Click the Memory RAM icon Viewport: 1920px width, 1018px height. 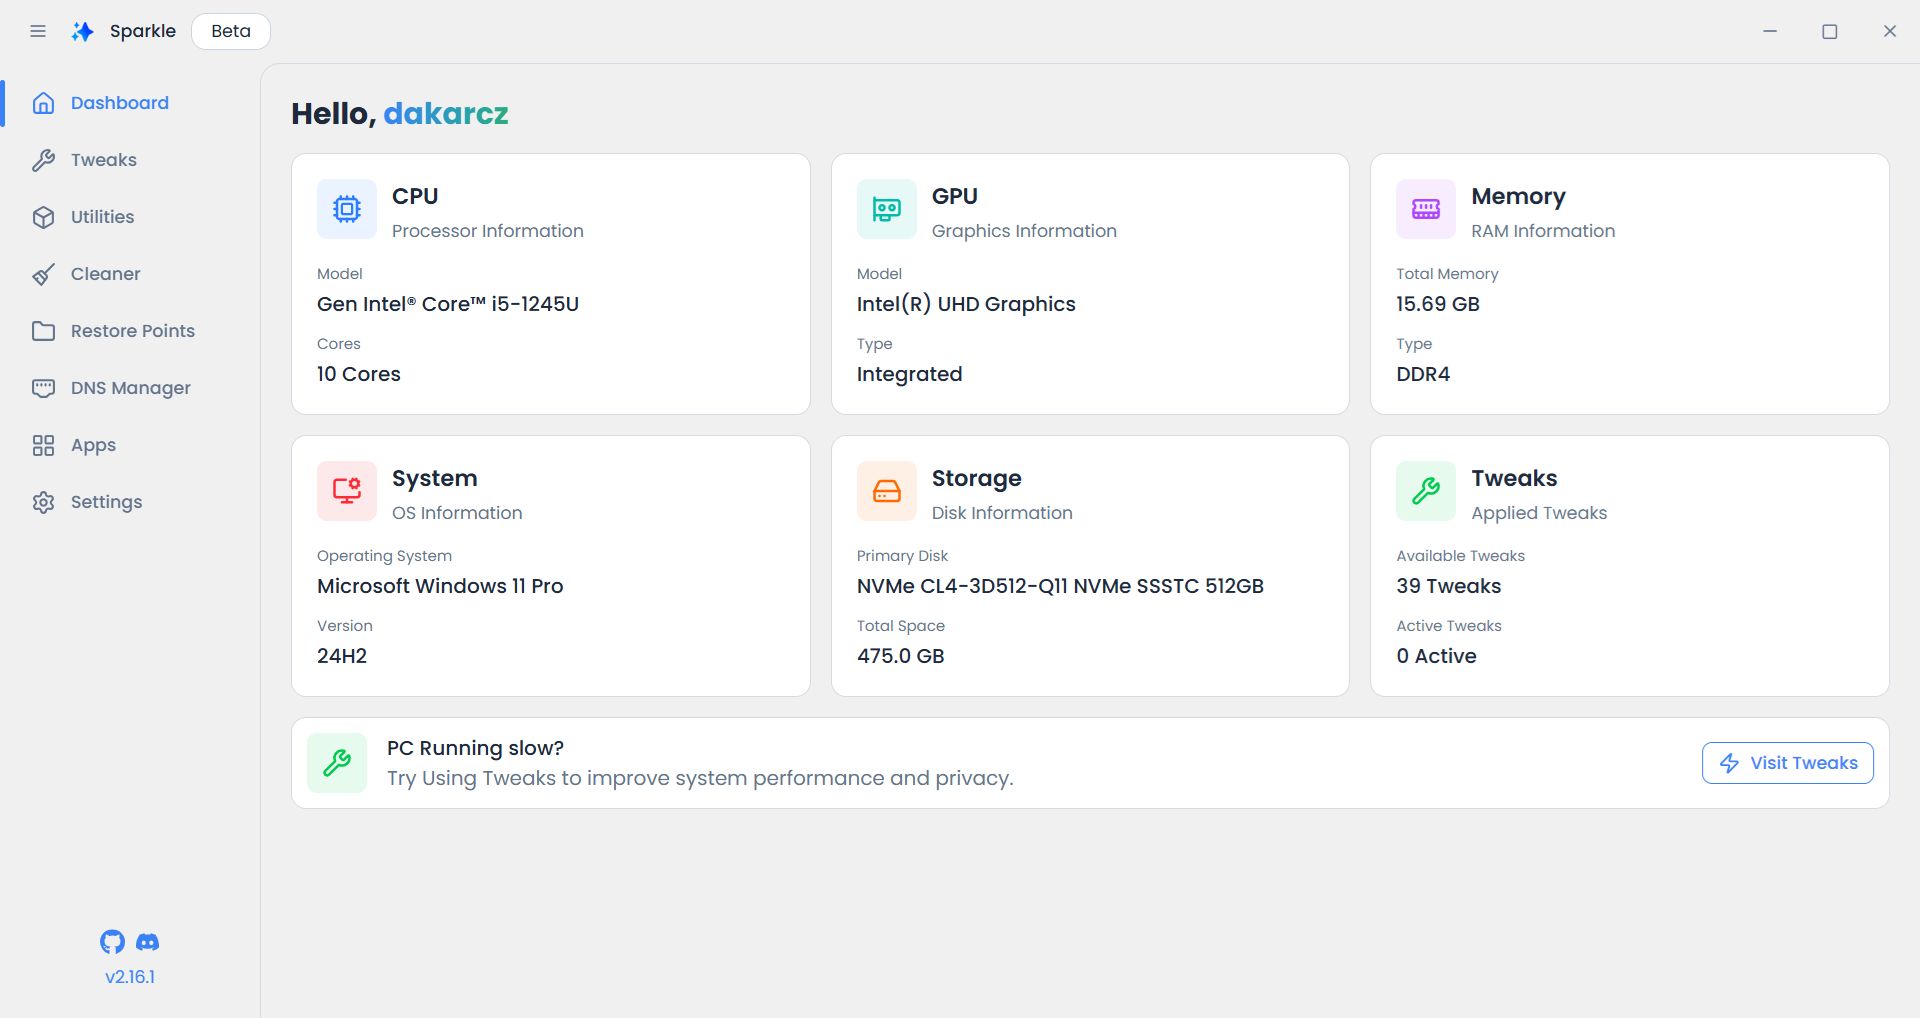click(x=1425, y=209)
